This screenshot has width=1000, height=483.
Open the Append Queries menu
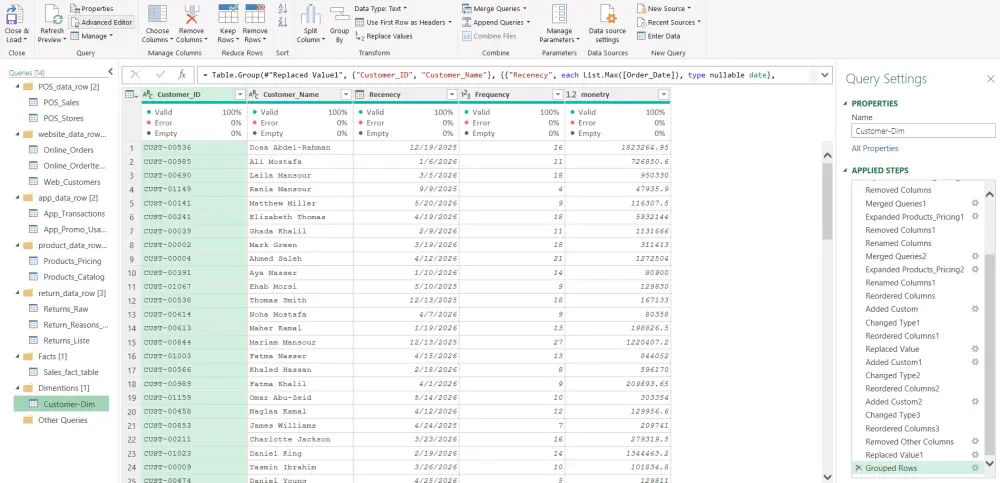click(x=497, y=22)
